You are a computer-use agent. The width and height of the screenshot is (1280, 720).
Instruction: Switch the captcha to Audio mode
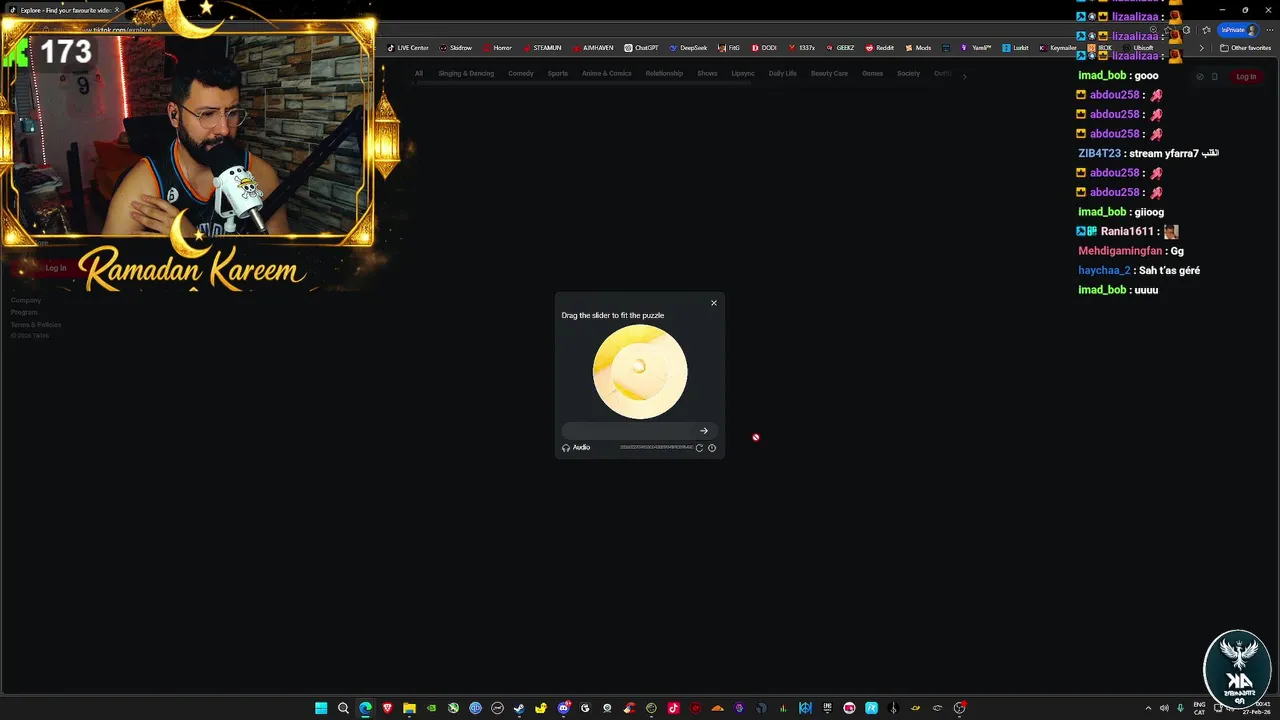[576, 448]
